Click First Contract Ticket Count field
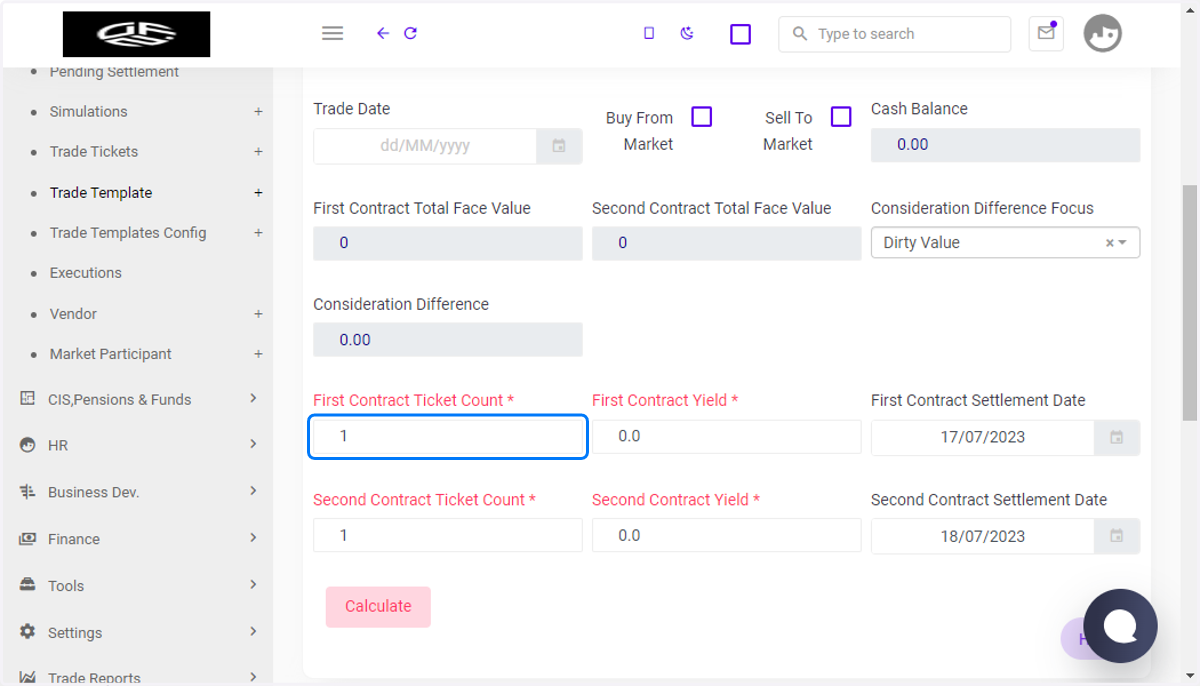This screenshot has width=1200, height=686. click(x=448, y=437)
